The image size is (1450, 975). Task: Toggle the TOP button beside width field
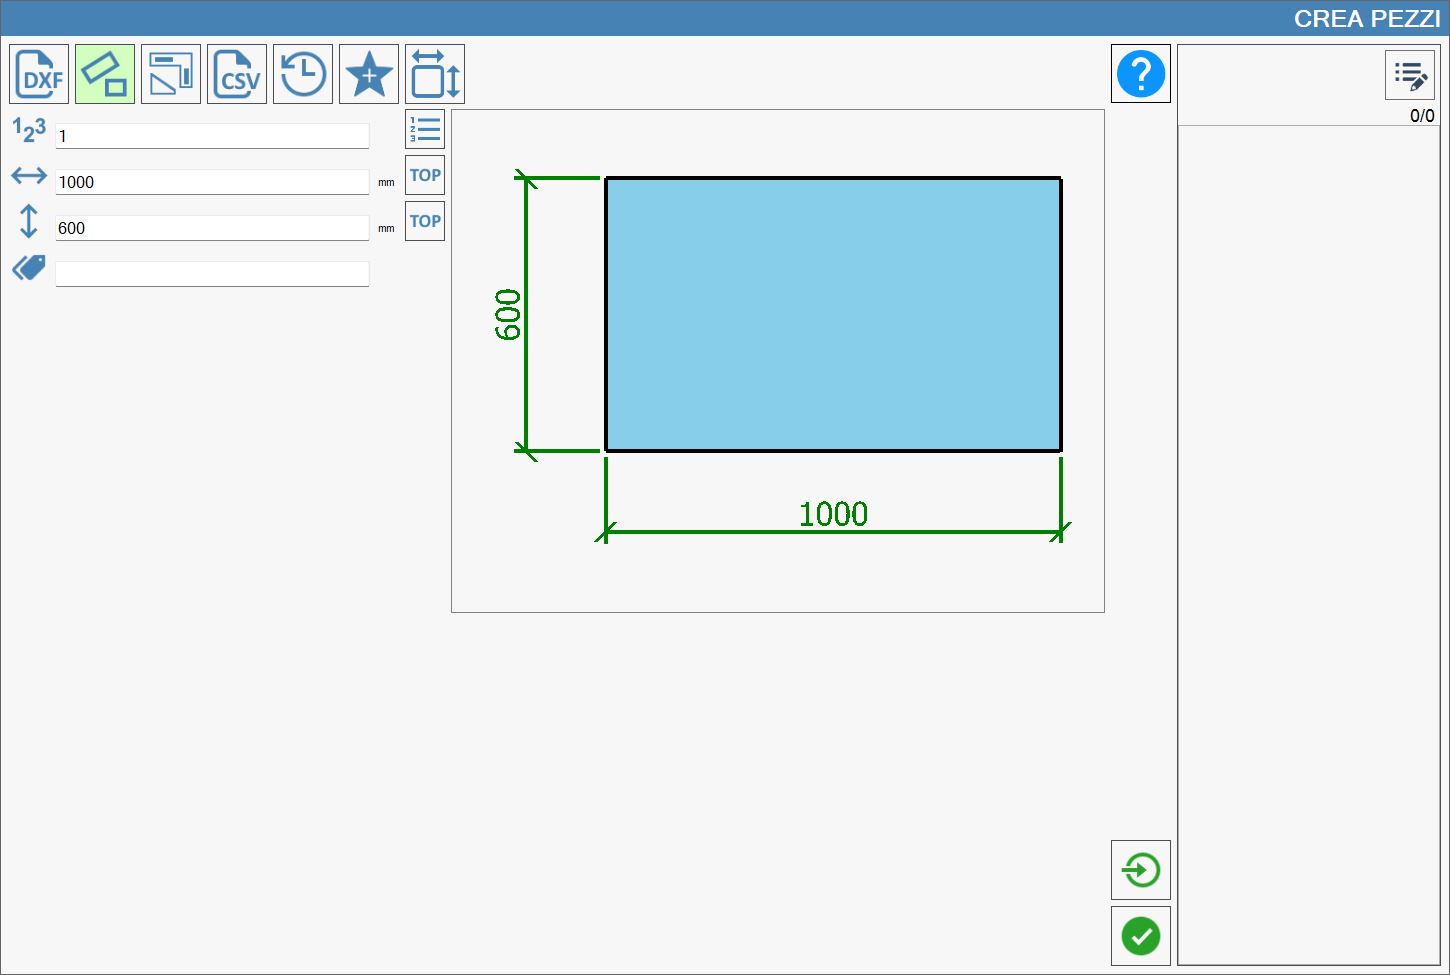point(425,176)
